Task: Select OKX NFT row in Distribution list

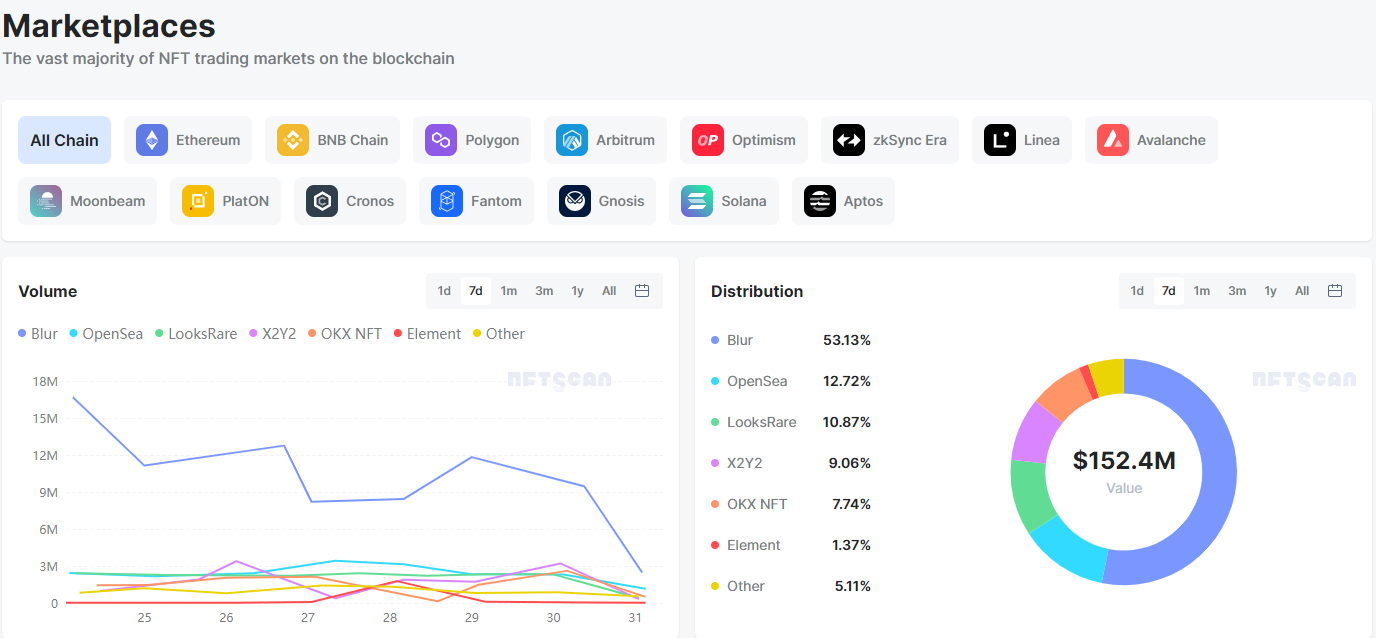Action: point(791,504)
